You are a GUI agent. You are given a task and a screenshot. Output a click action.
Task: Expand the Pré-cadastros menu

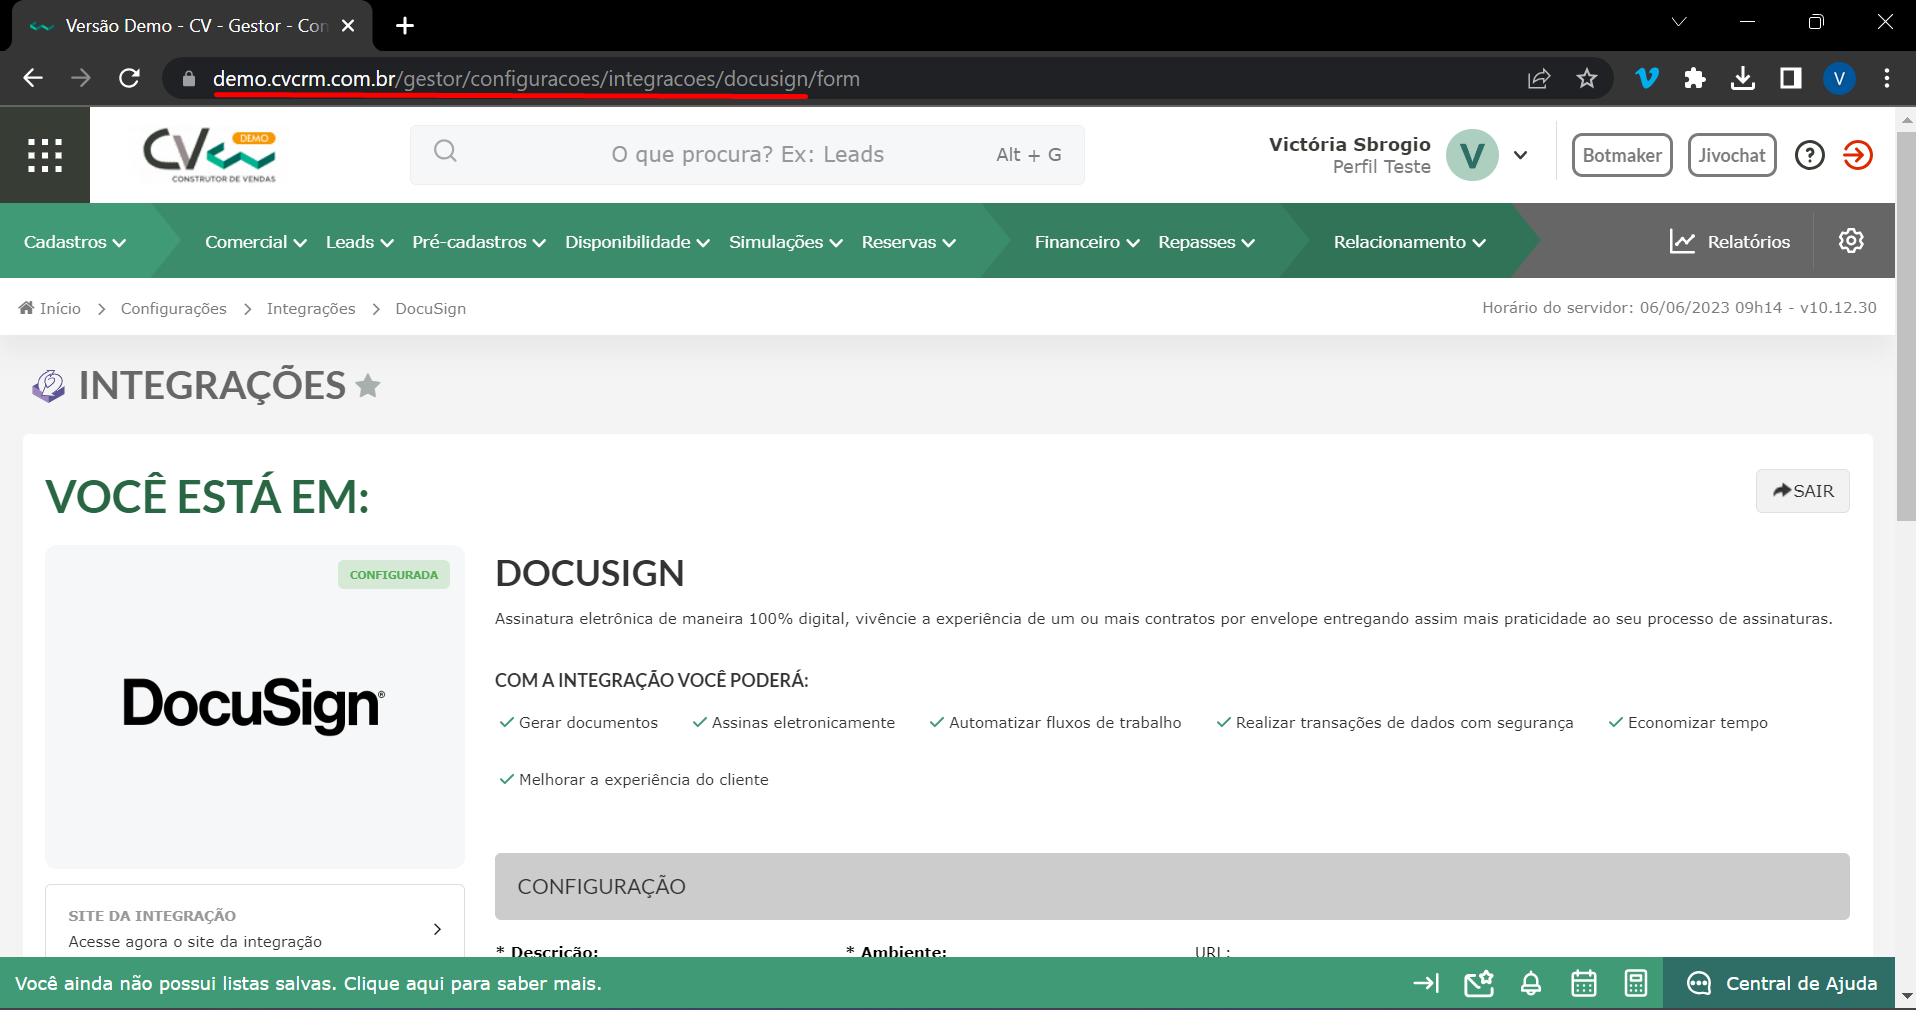pos(479,242)
